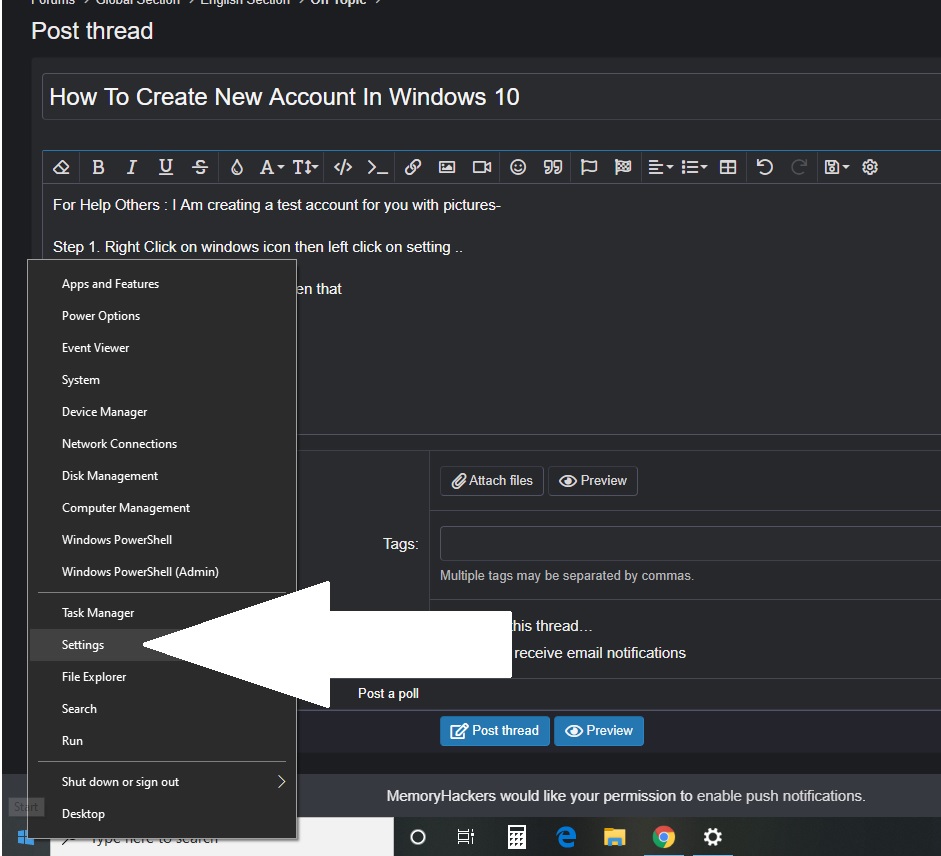This screenshot has height=856, width=941.
Task: Select Network Connections menu entry
Action: [162, 444]
